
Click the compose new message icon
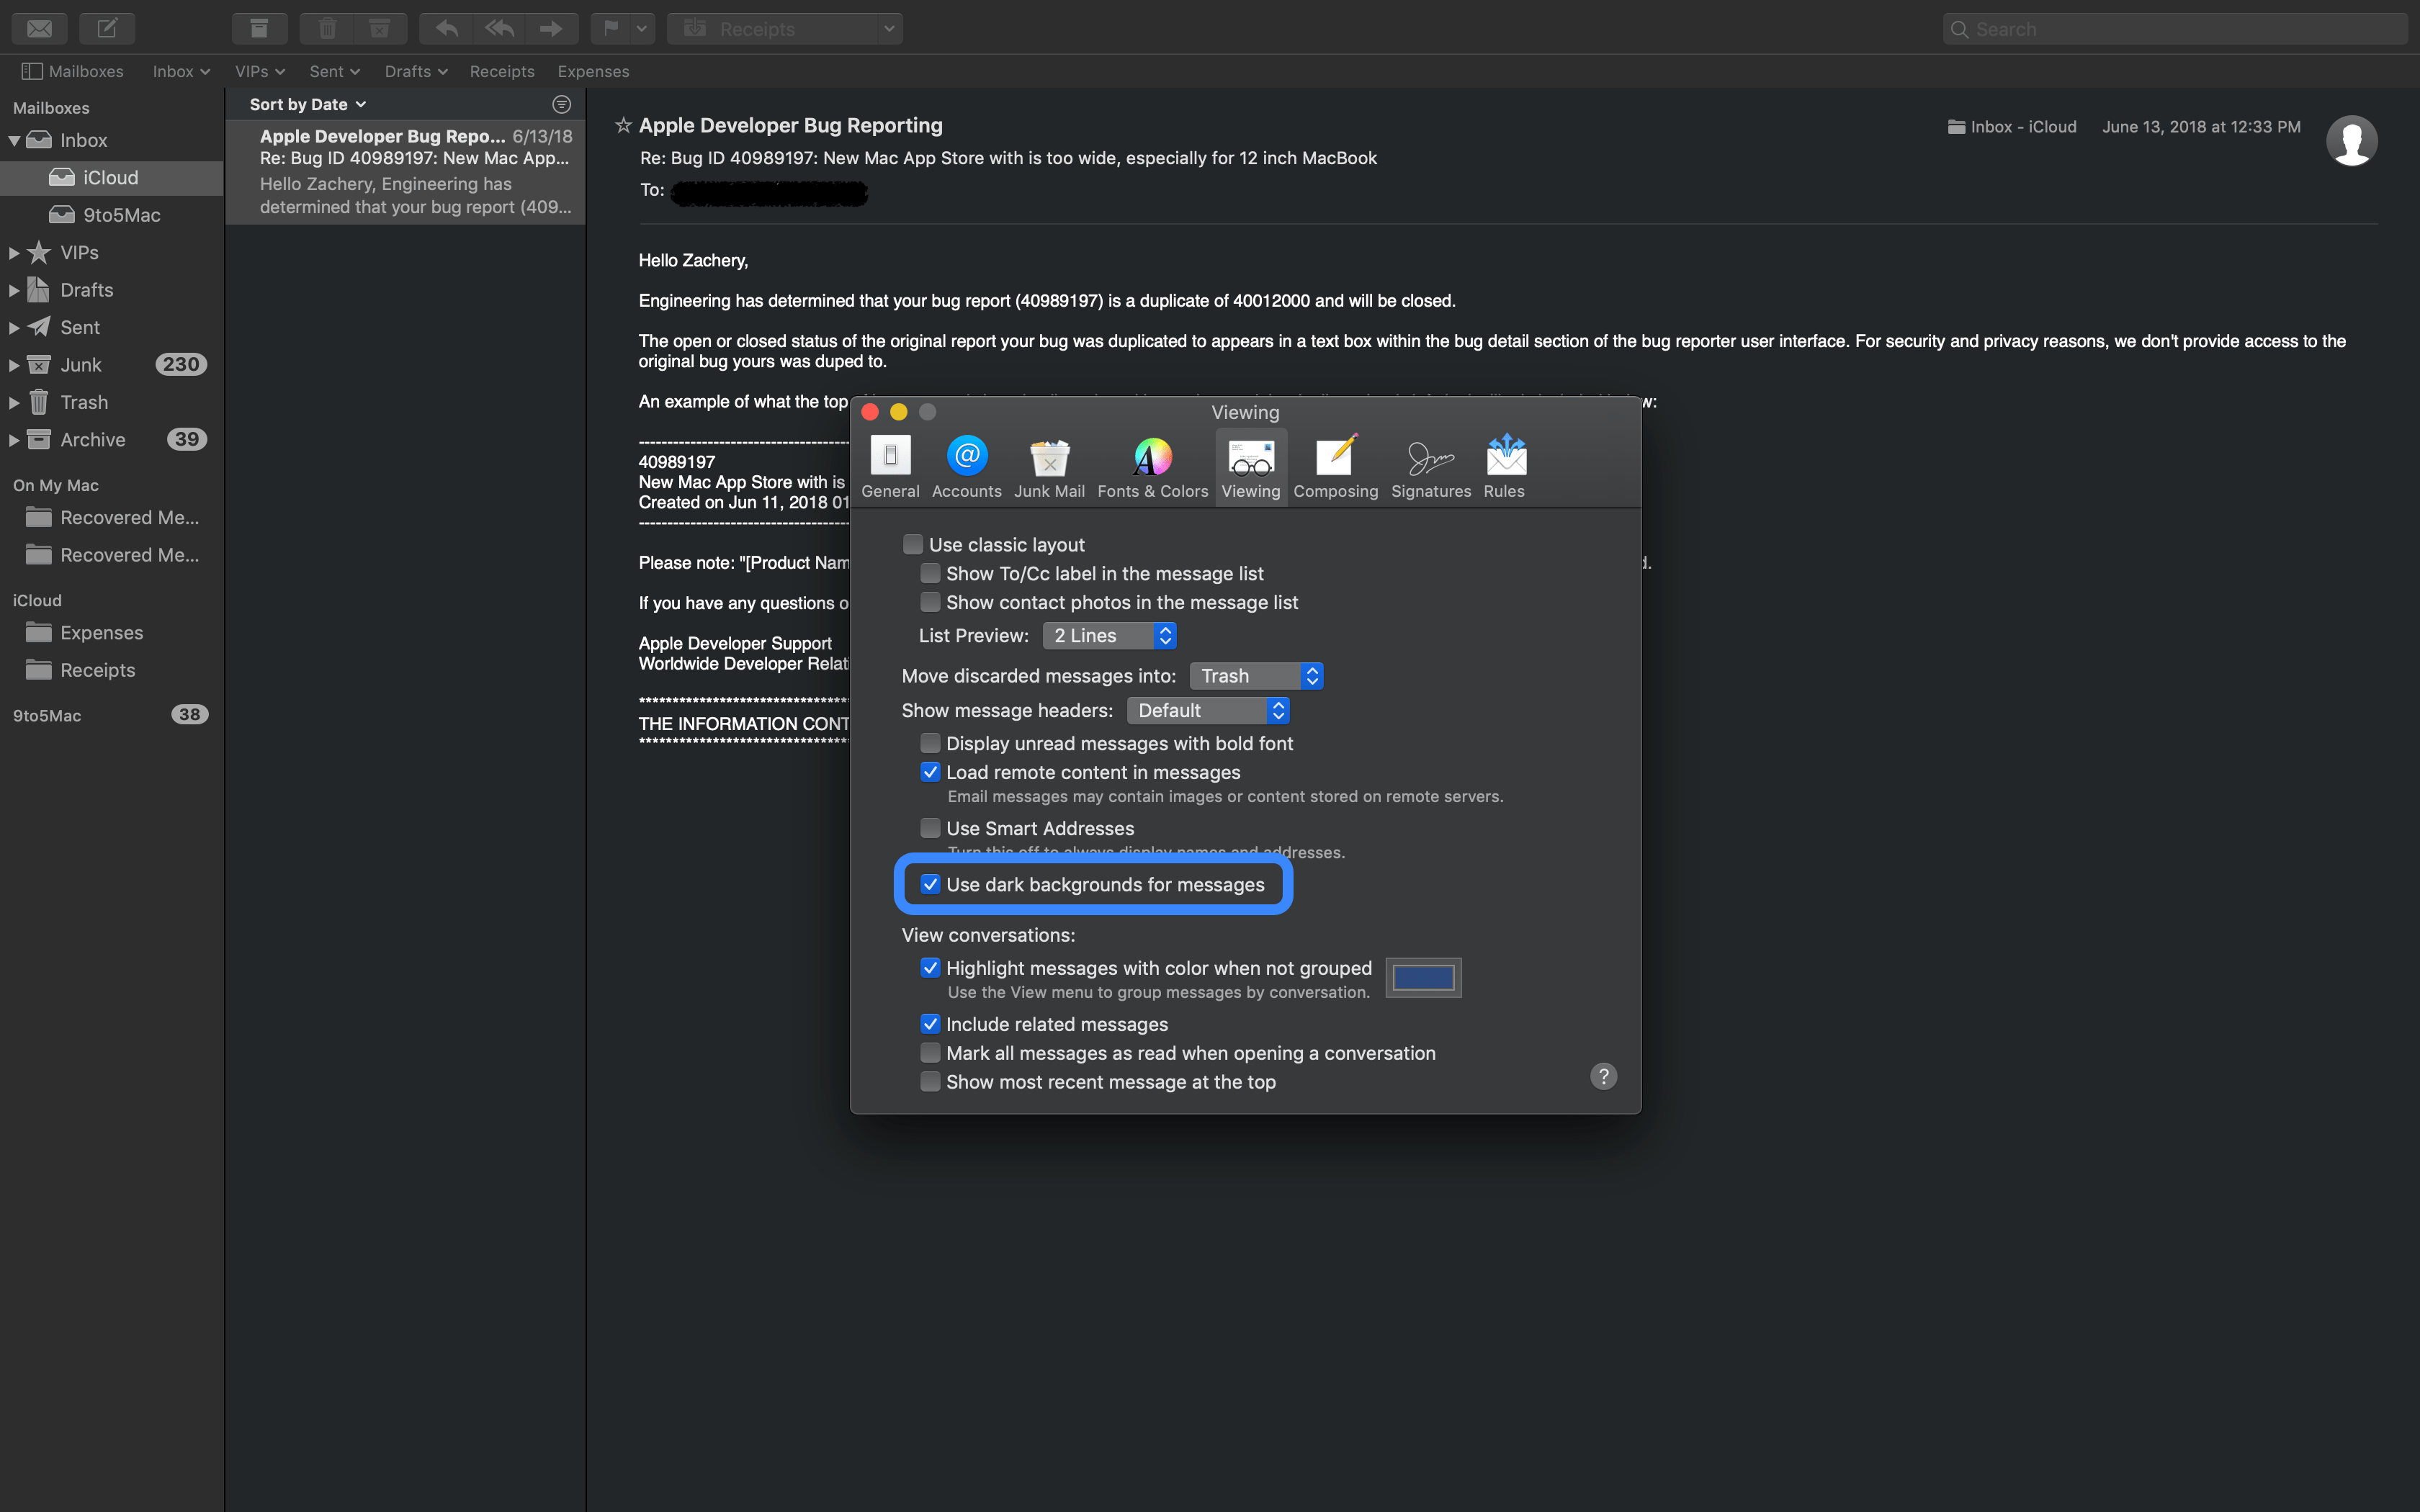[x=107, y=28]
